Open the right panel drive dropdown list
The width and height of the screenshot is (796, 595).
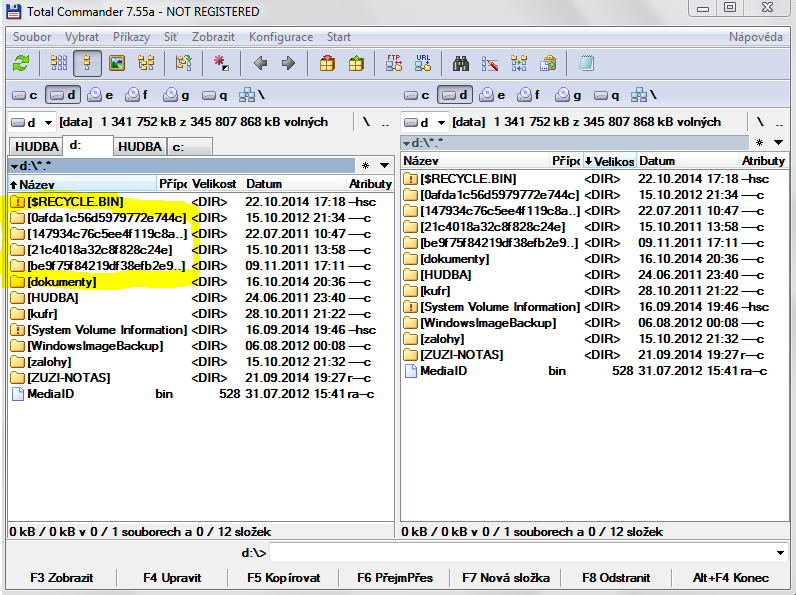point(425,122)
